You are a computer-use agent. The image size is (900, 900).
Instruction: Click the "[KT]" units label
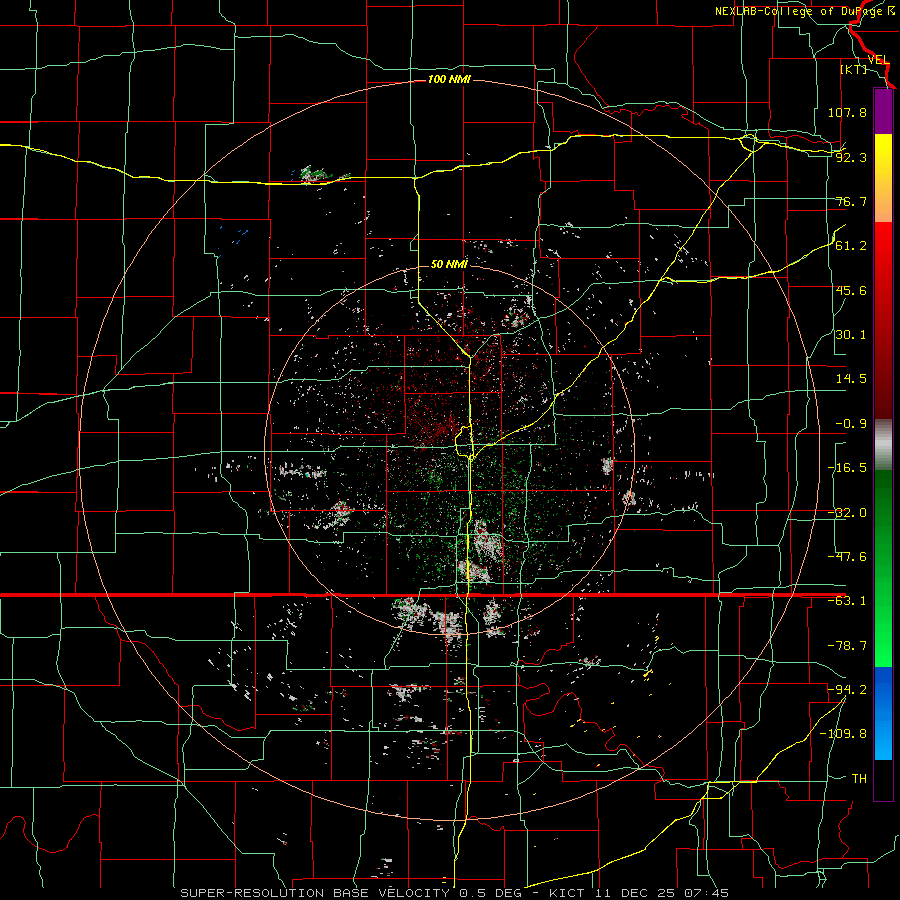coord(854,69)
